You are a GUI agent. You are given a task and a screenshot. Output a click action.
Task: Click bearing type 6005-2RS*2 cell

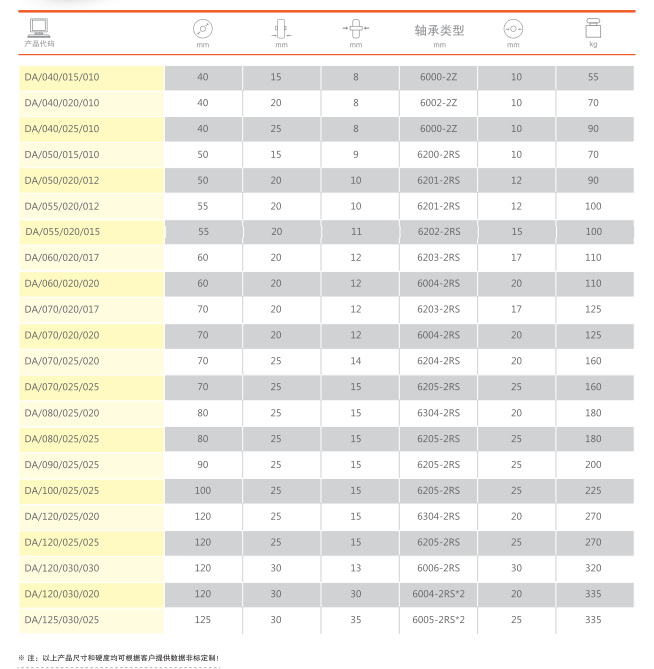click(x=438, y=620)
